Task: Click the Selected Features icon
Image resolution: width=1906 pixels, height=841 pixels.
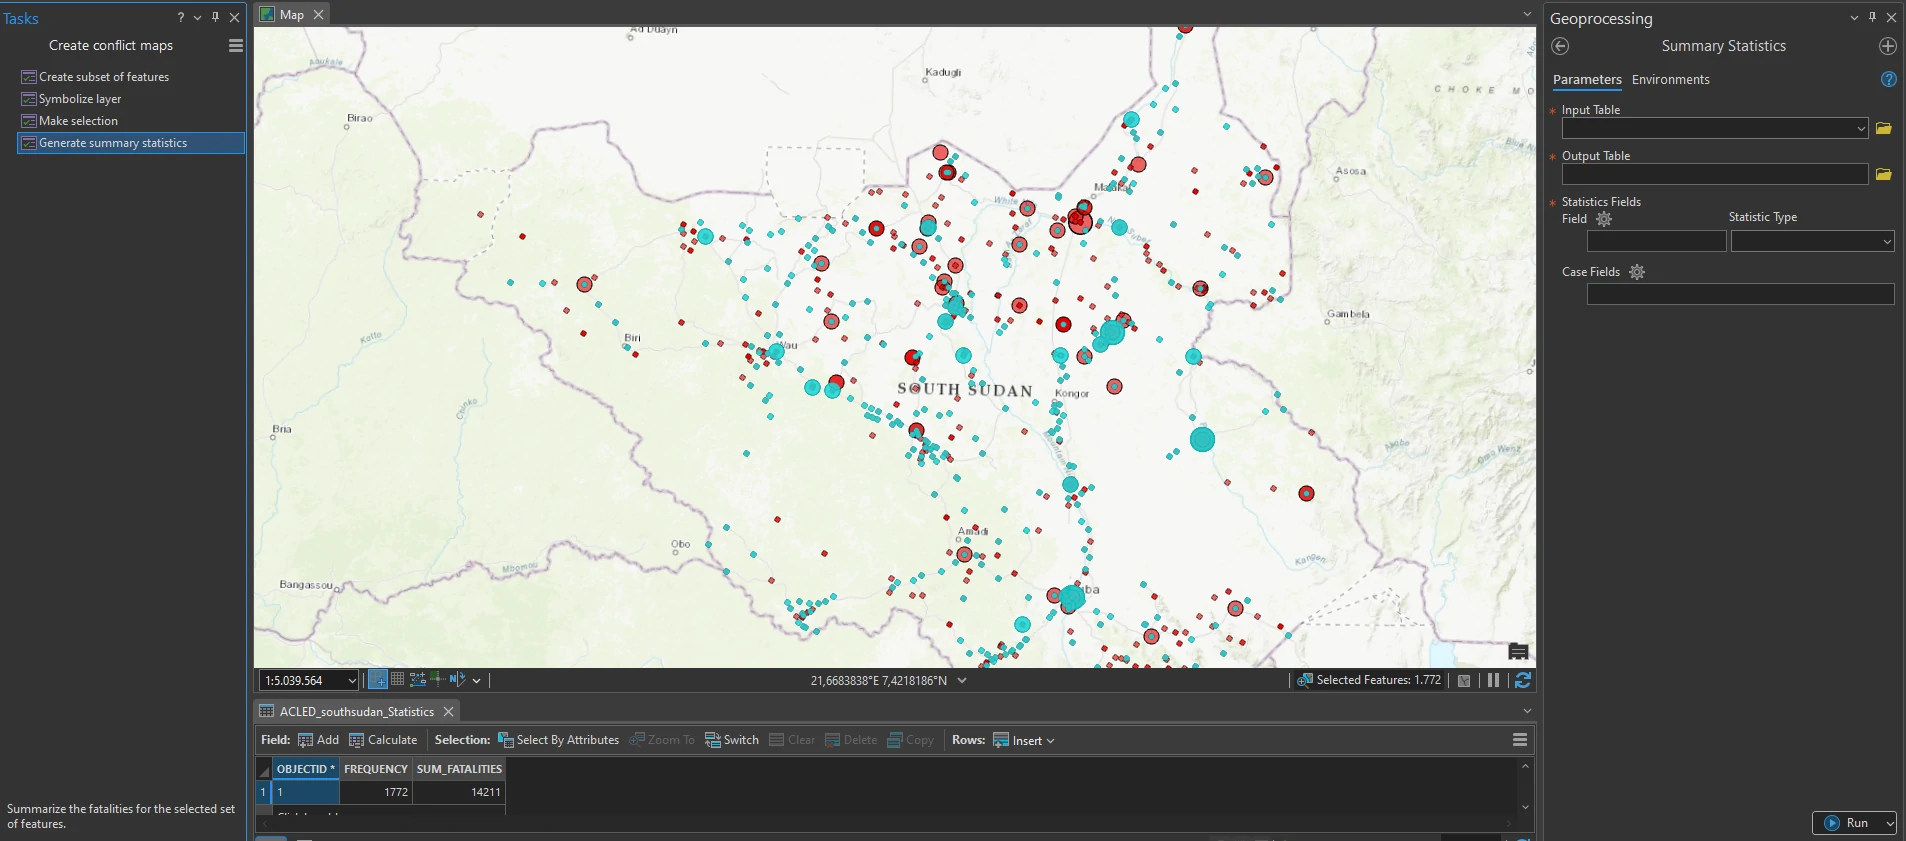Action: tap(1304, 680)
